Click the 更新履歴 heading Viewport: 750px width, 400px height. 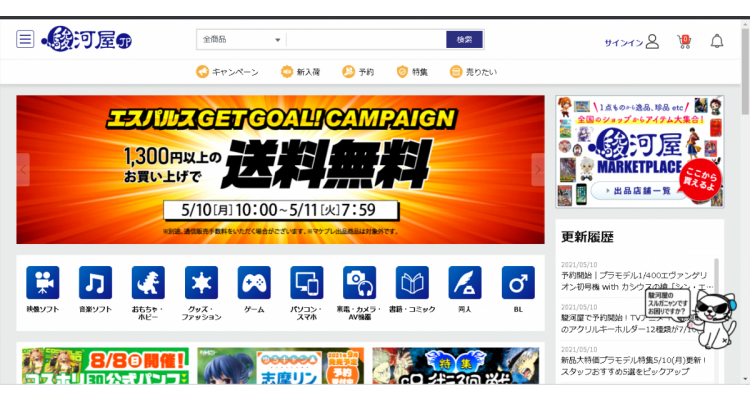[x=587, y=237]
